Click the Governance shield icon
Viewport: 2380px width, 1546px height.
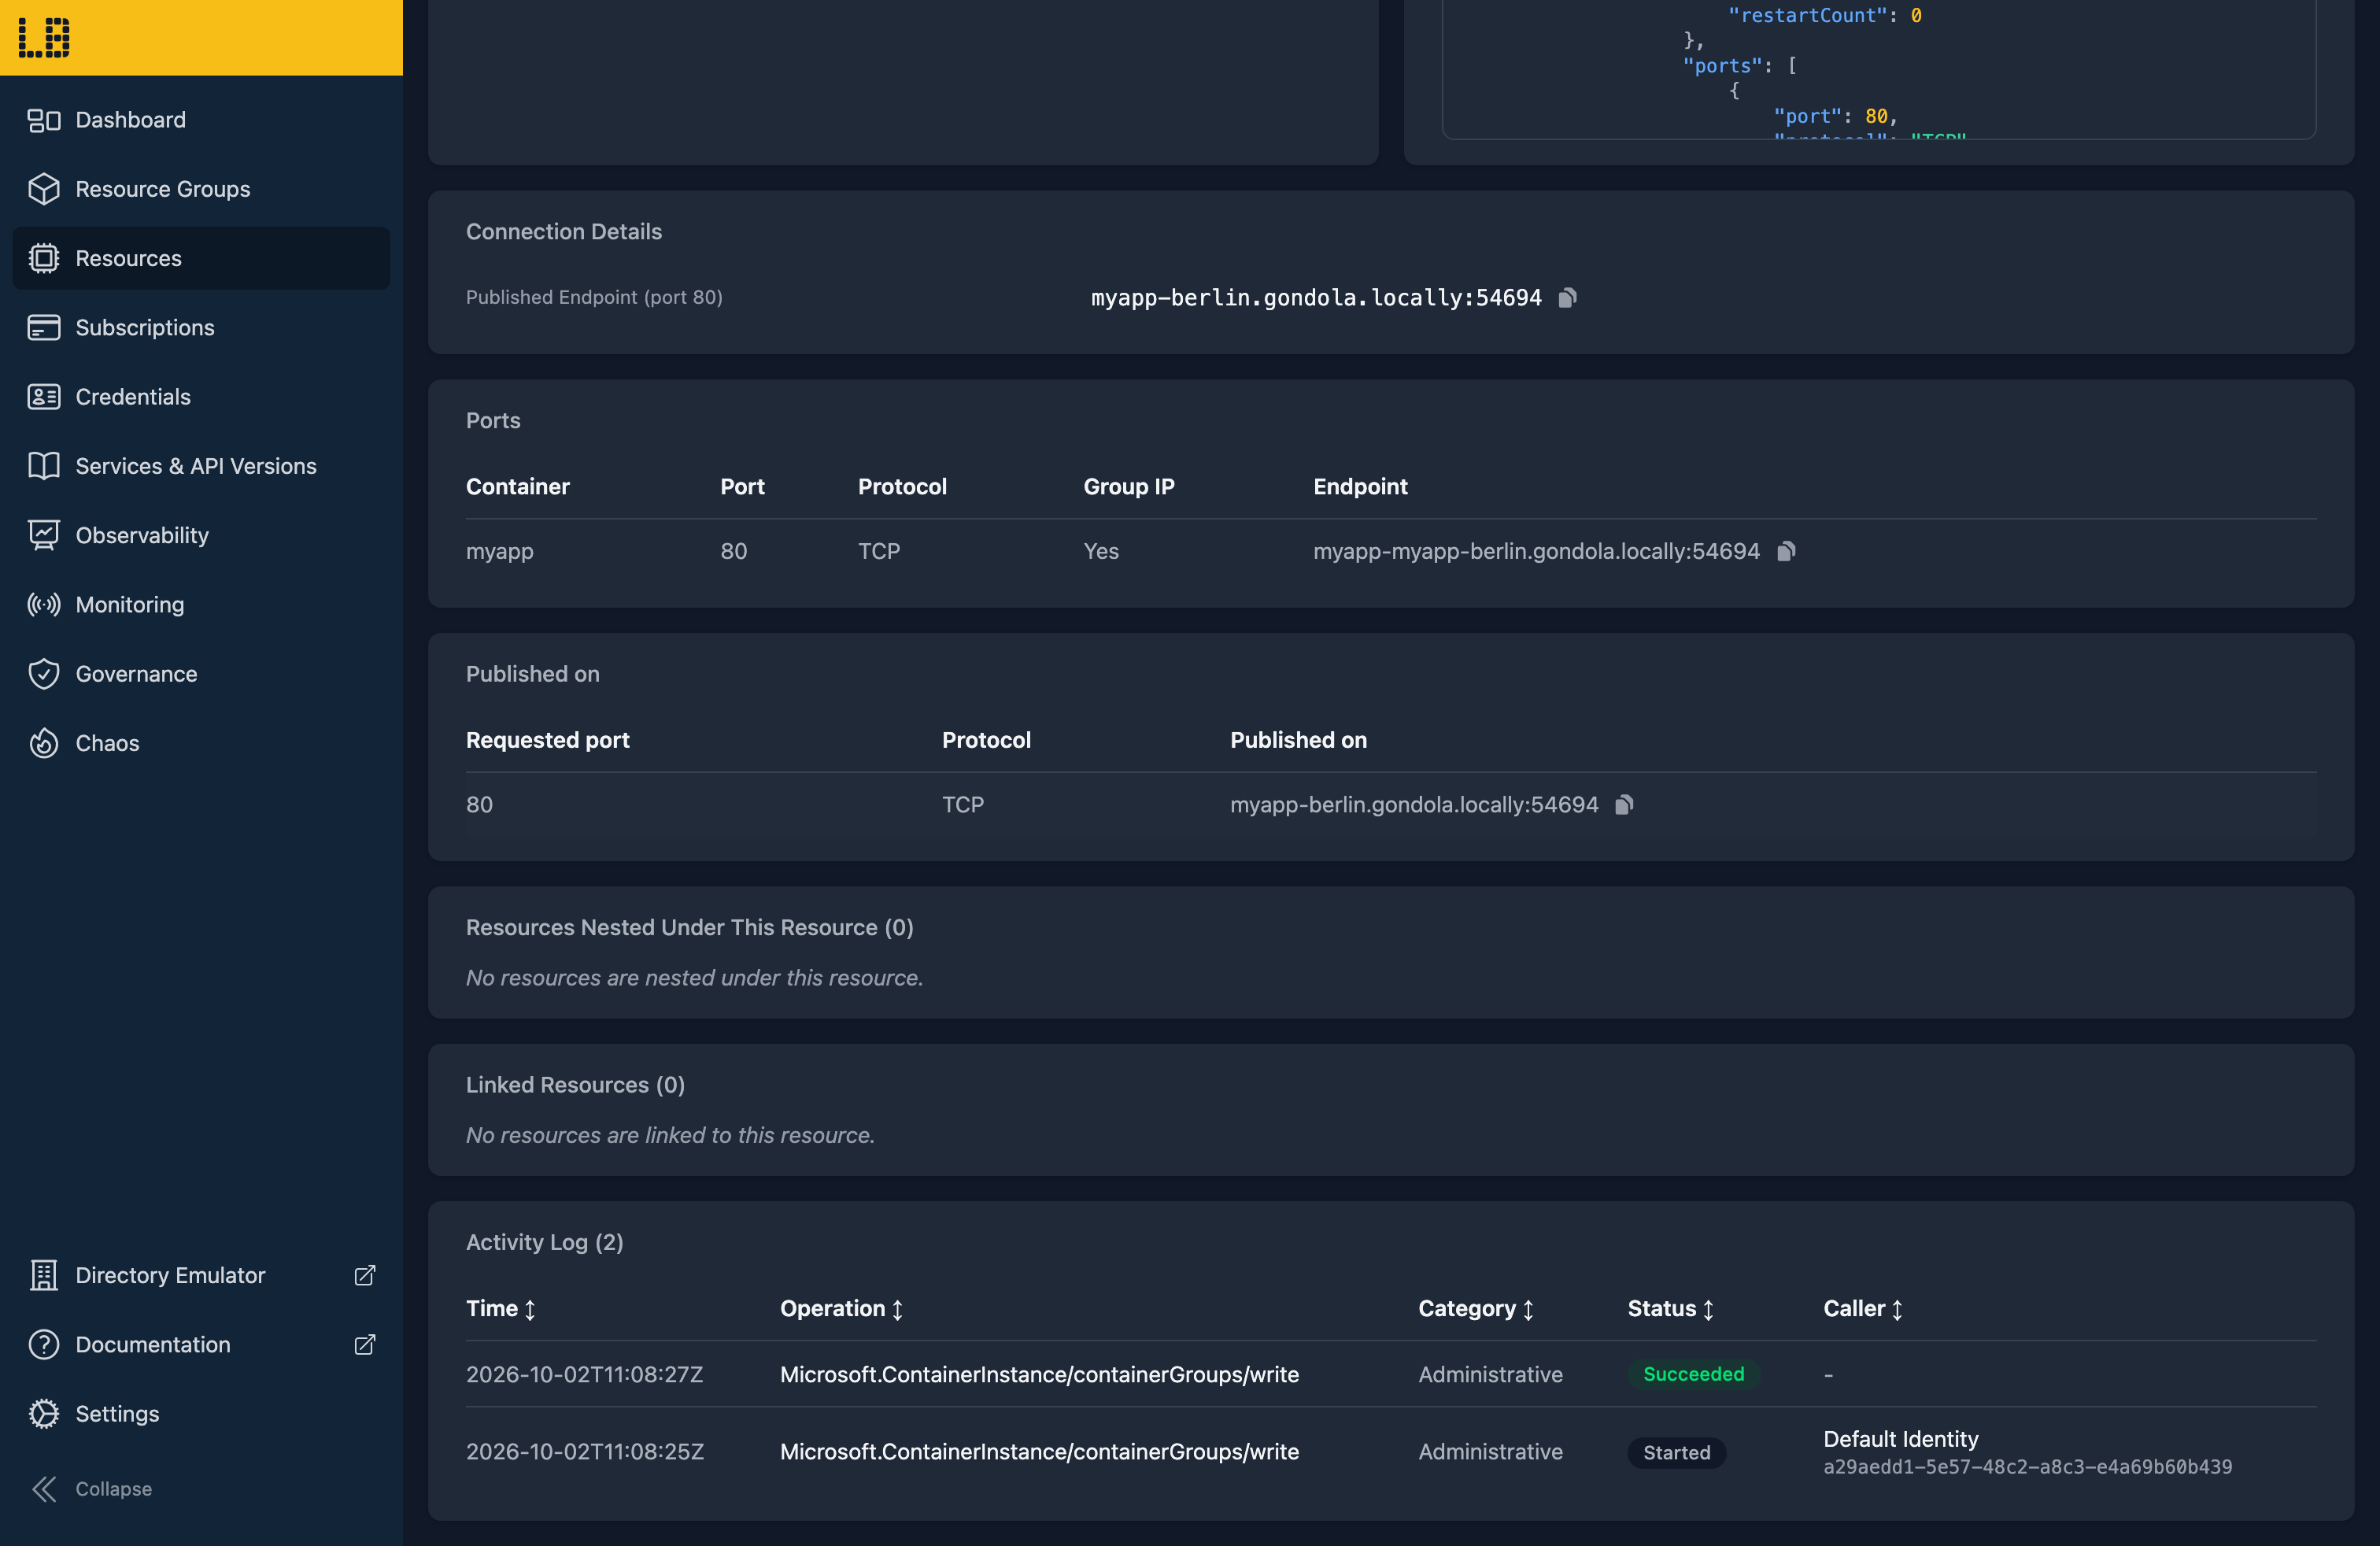tap(44, 674)
